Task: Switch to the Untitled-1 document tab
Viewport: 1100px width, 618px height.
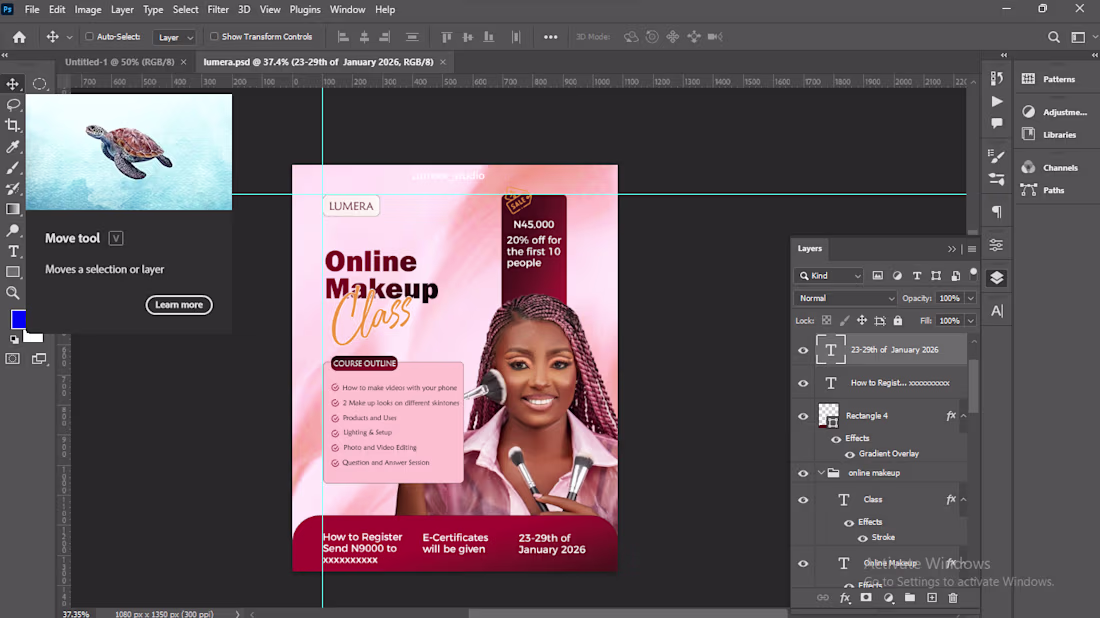Action: [x=119, y=62]
